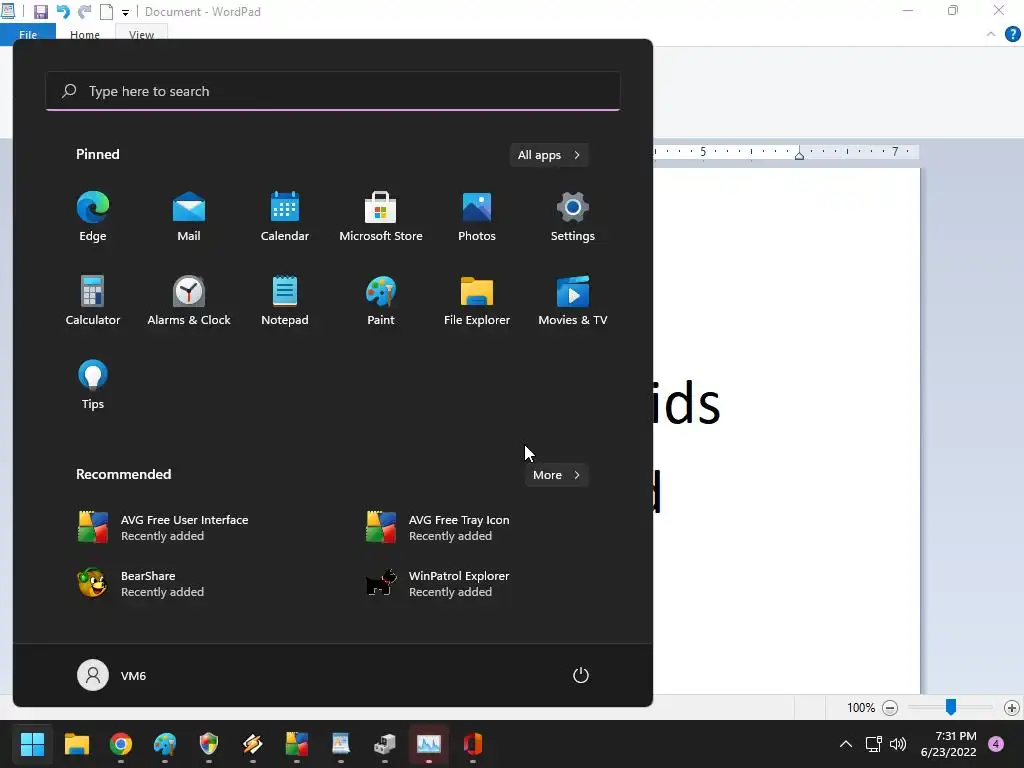1024x768 pixels.
Task: Switch to WordPad on the taskbar
Action: click(341, 744)
